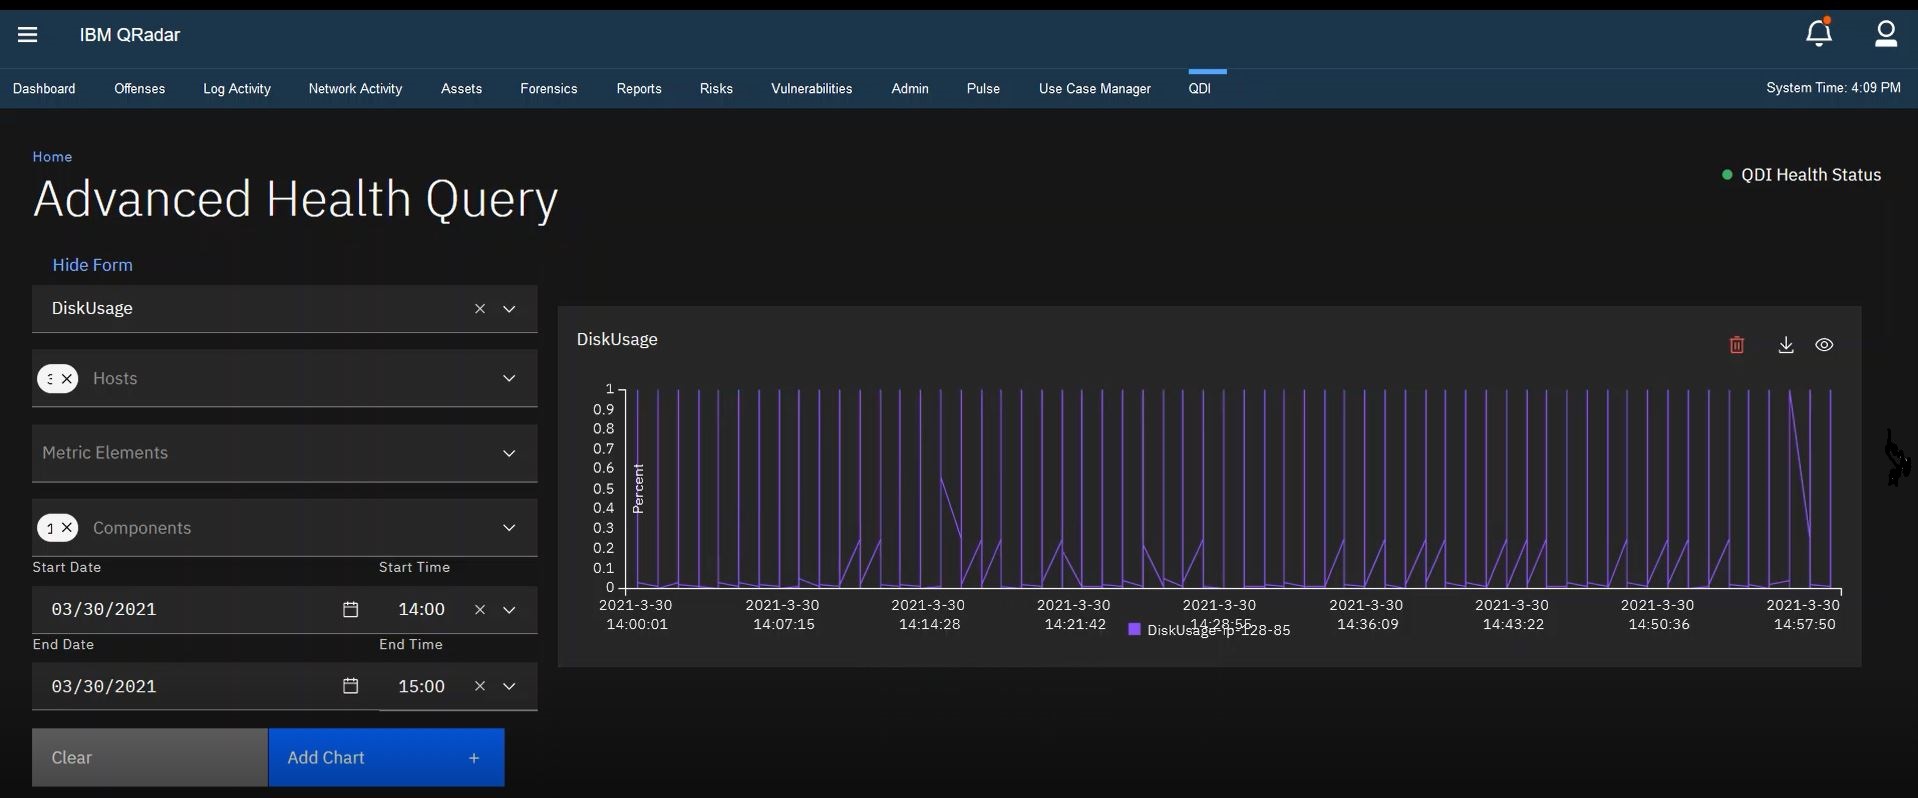Toggle DiskUsage chart visibility eye icon

[1826, 345]
